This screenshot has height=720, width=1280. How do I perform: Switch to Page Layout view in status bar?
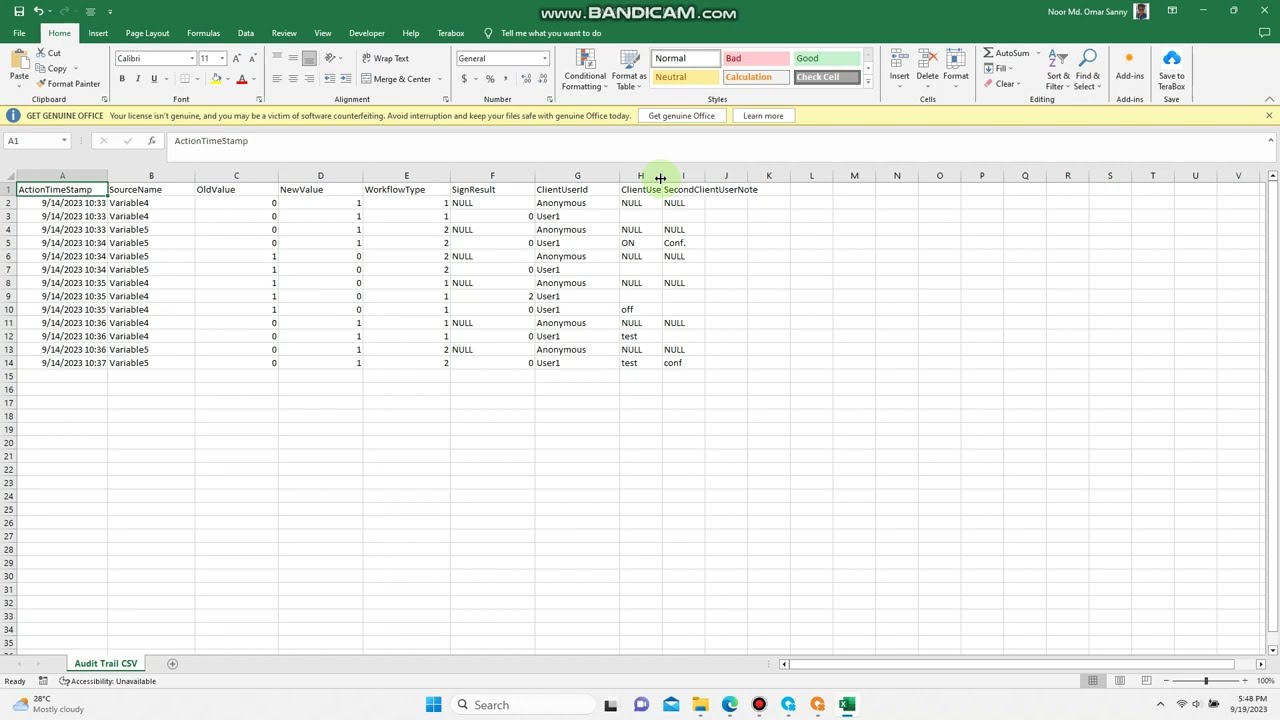[1119, 681]
